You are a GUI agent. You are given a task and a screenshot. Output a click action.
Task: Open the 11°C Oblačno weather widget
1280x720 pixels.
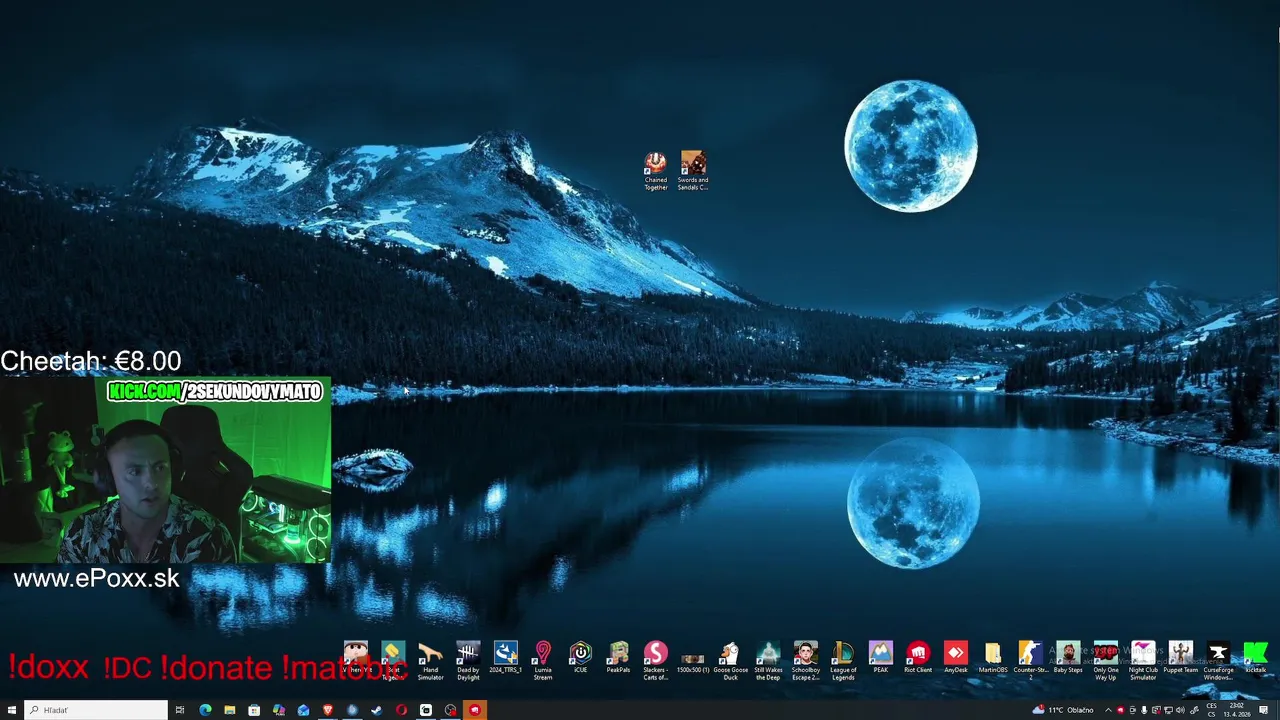pos(1063,710)
